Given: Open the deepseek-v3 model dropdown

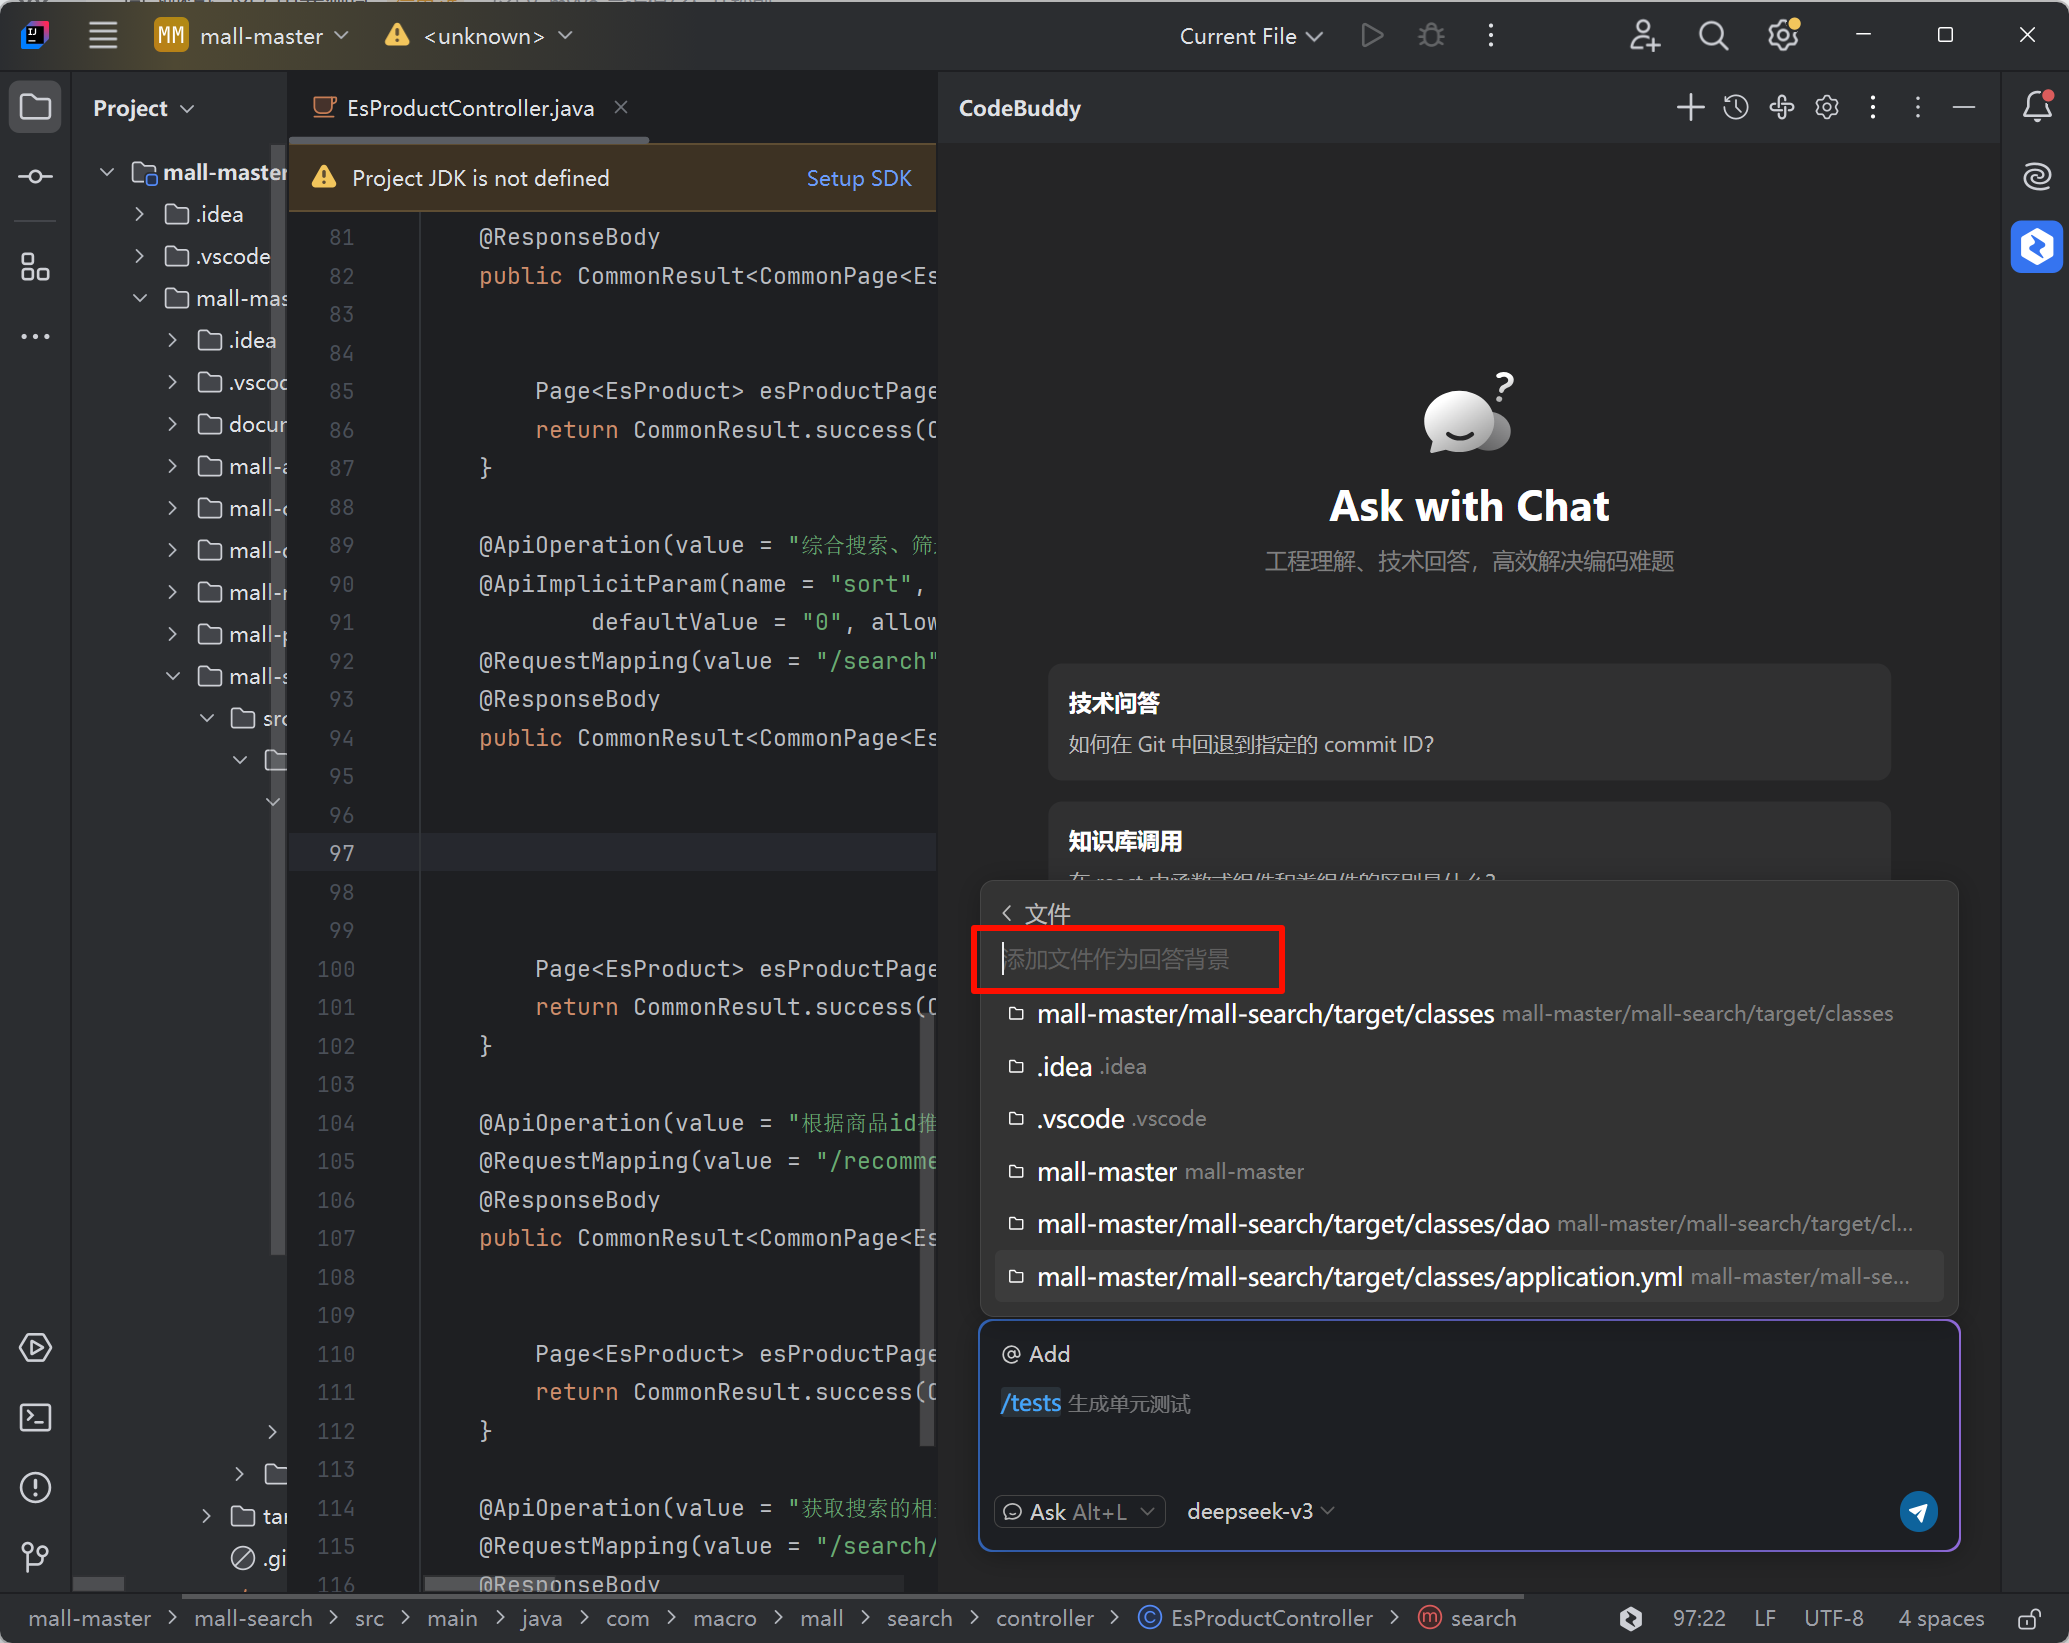Looking at the screenshot, I should click(1260, 1511).
